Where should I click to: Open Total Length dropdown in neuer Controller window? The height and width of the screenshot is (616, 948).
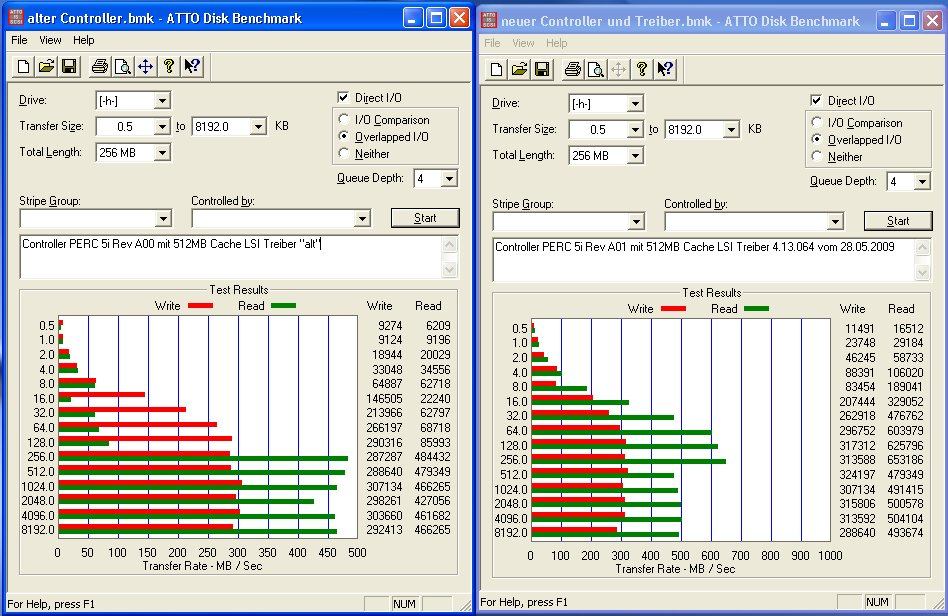point(635,156)
